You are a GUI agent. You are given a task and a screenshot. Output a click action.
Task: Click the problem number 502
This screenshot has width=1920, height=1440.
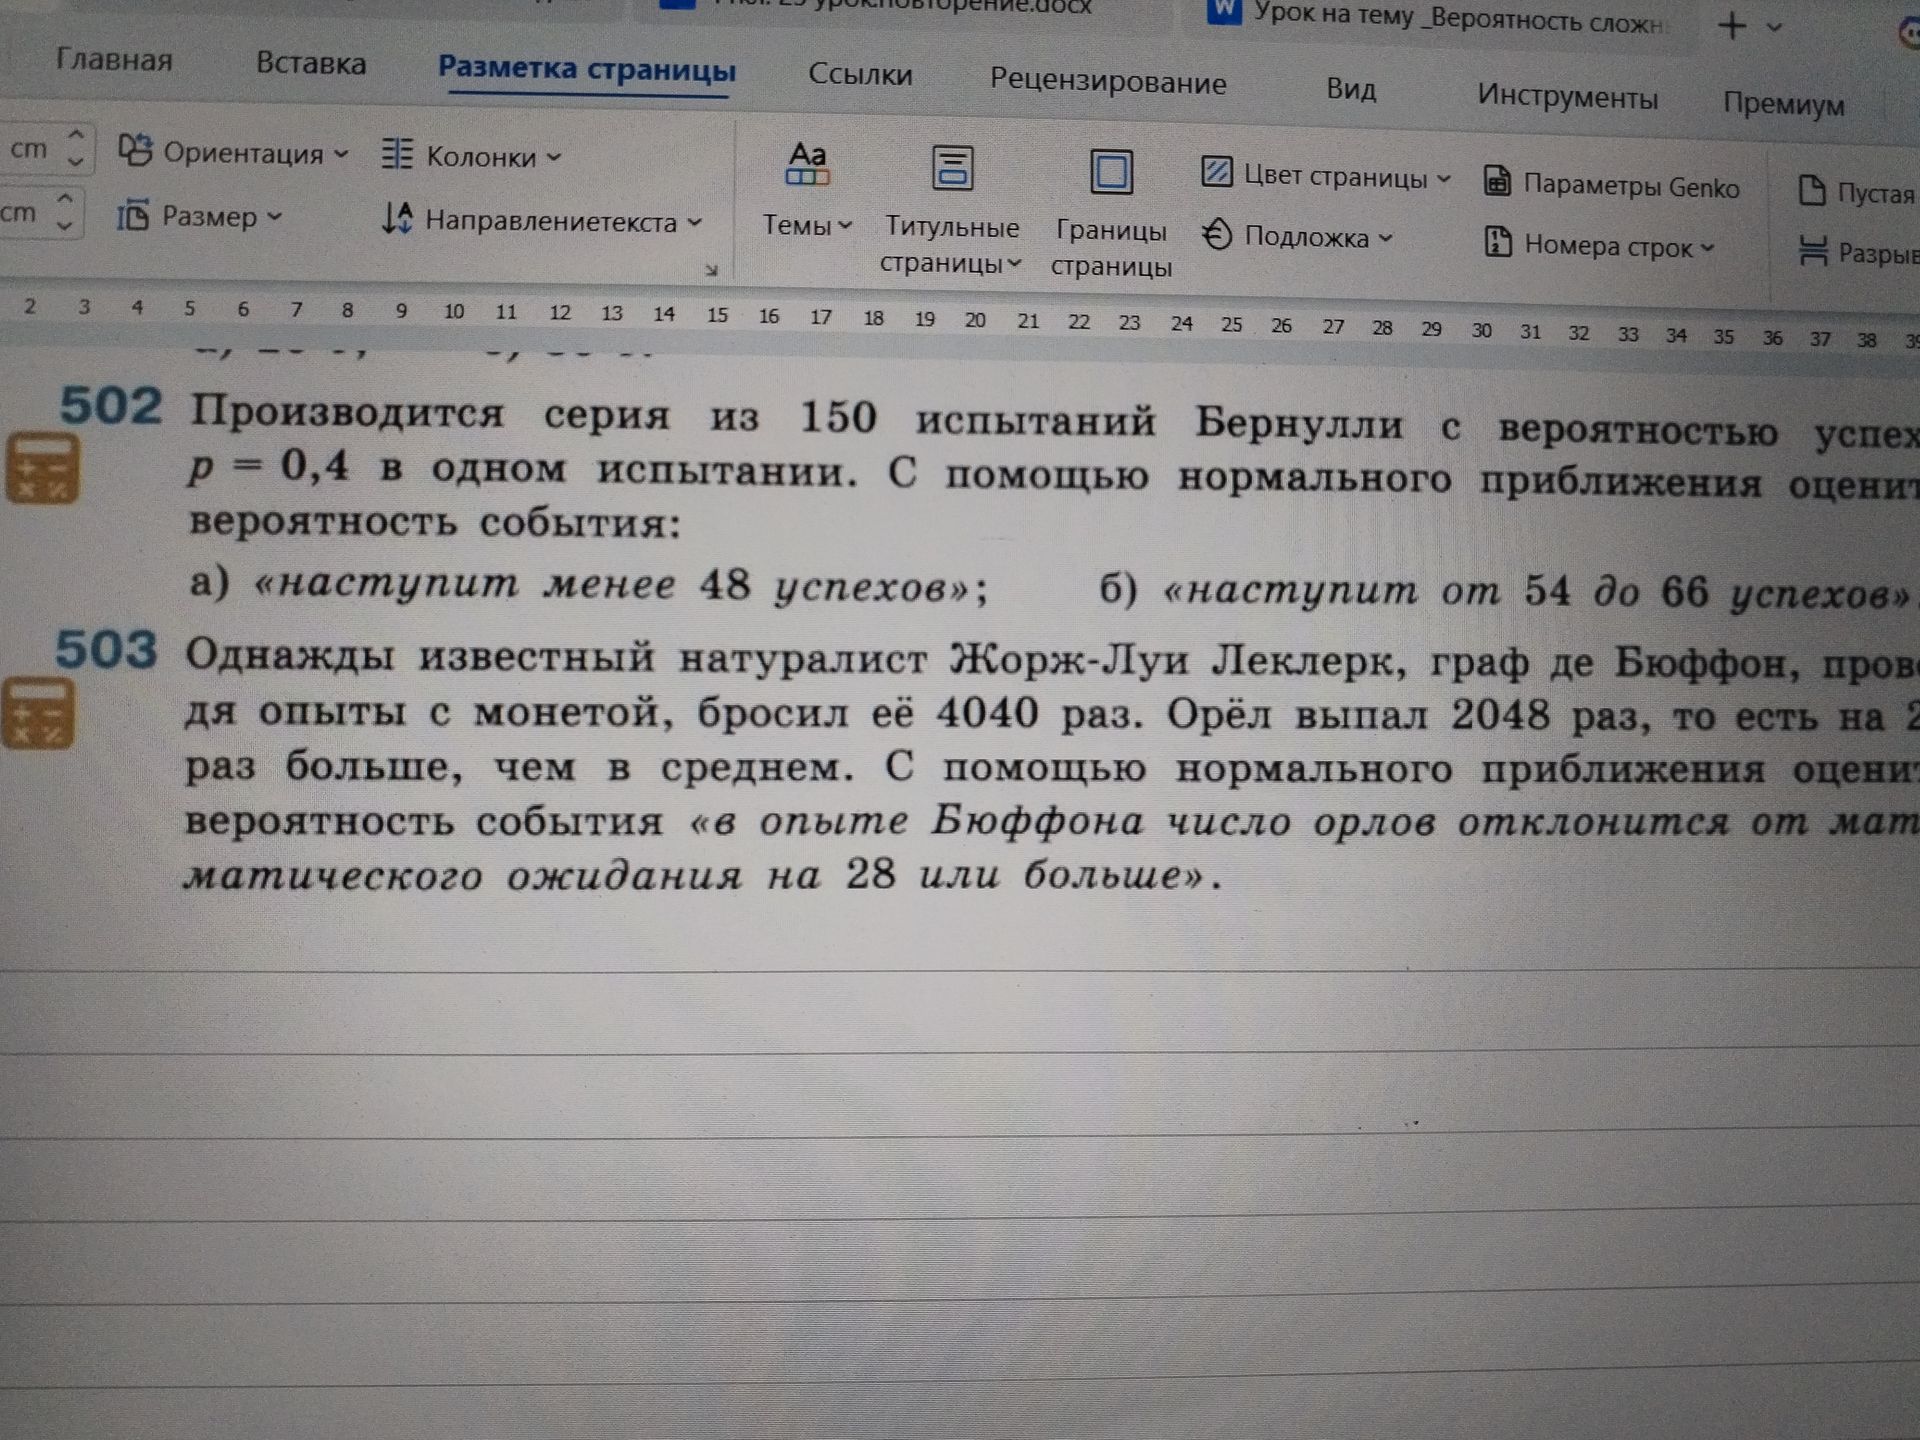click(x=110, y=406)
